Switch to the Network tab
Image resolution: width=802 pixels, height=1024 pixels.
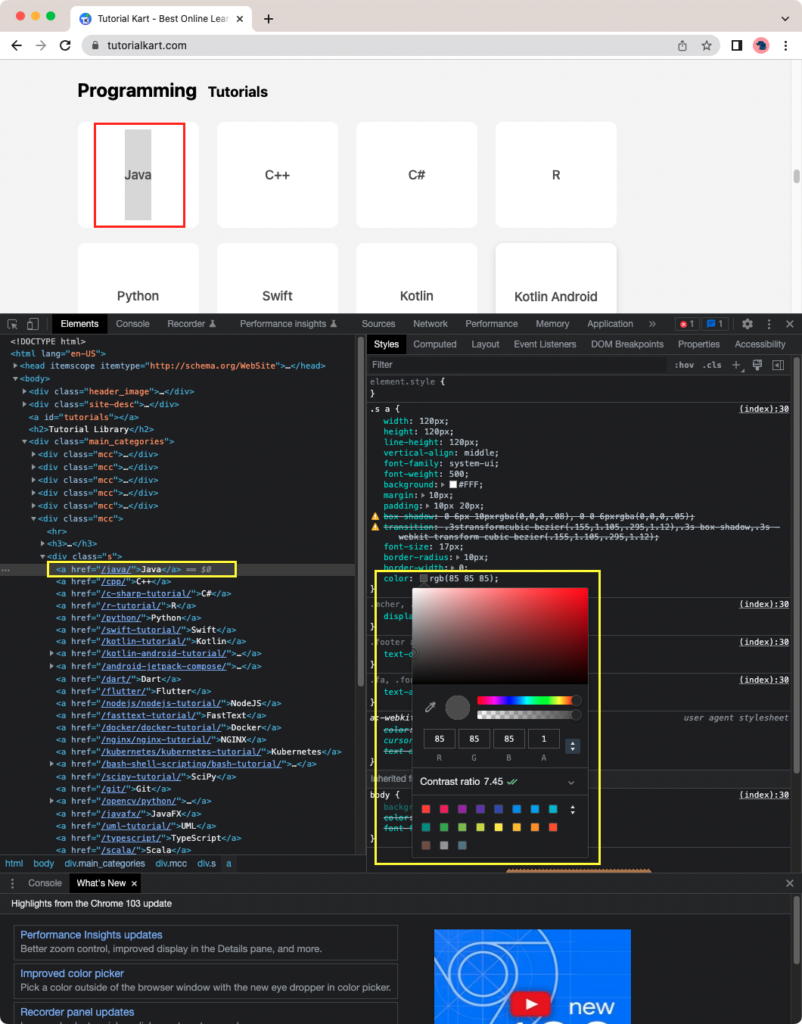click(x=430, y=324)
